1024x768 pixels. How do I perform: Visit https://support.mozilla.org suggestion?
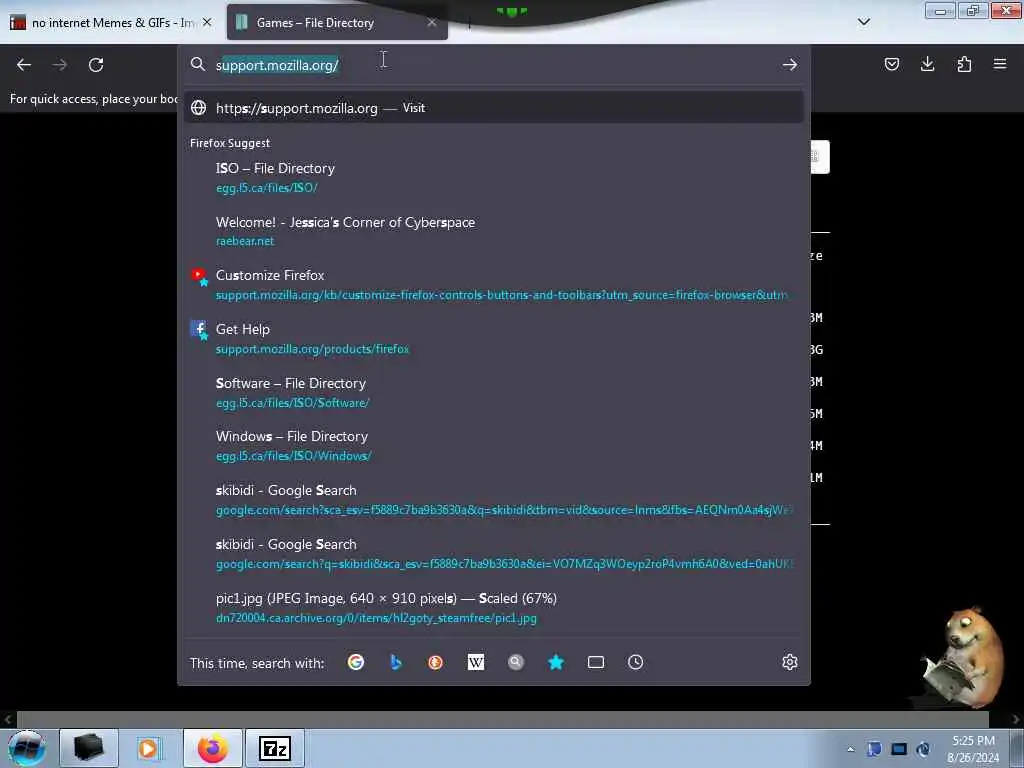coord(494,108)
